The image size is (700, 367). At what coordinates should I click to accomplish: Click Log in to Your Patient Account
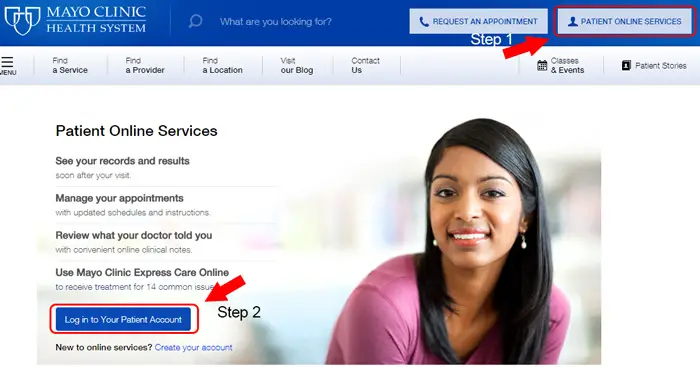(x=123, y=319)
